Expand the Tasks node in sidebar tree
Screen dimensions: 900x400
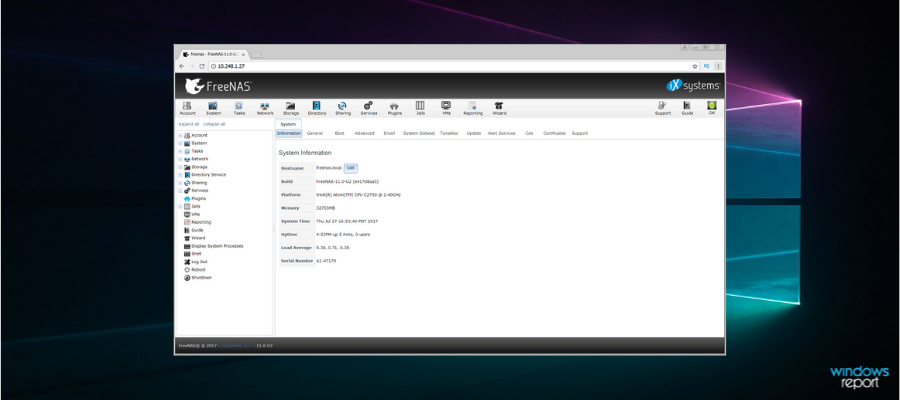pos(180,151)
